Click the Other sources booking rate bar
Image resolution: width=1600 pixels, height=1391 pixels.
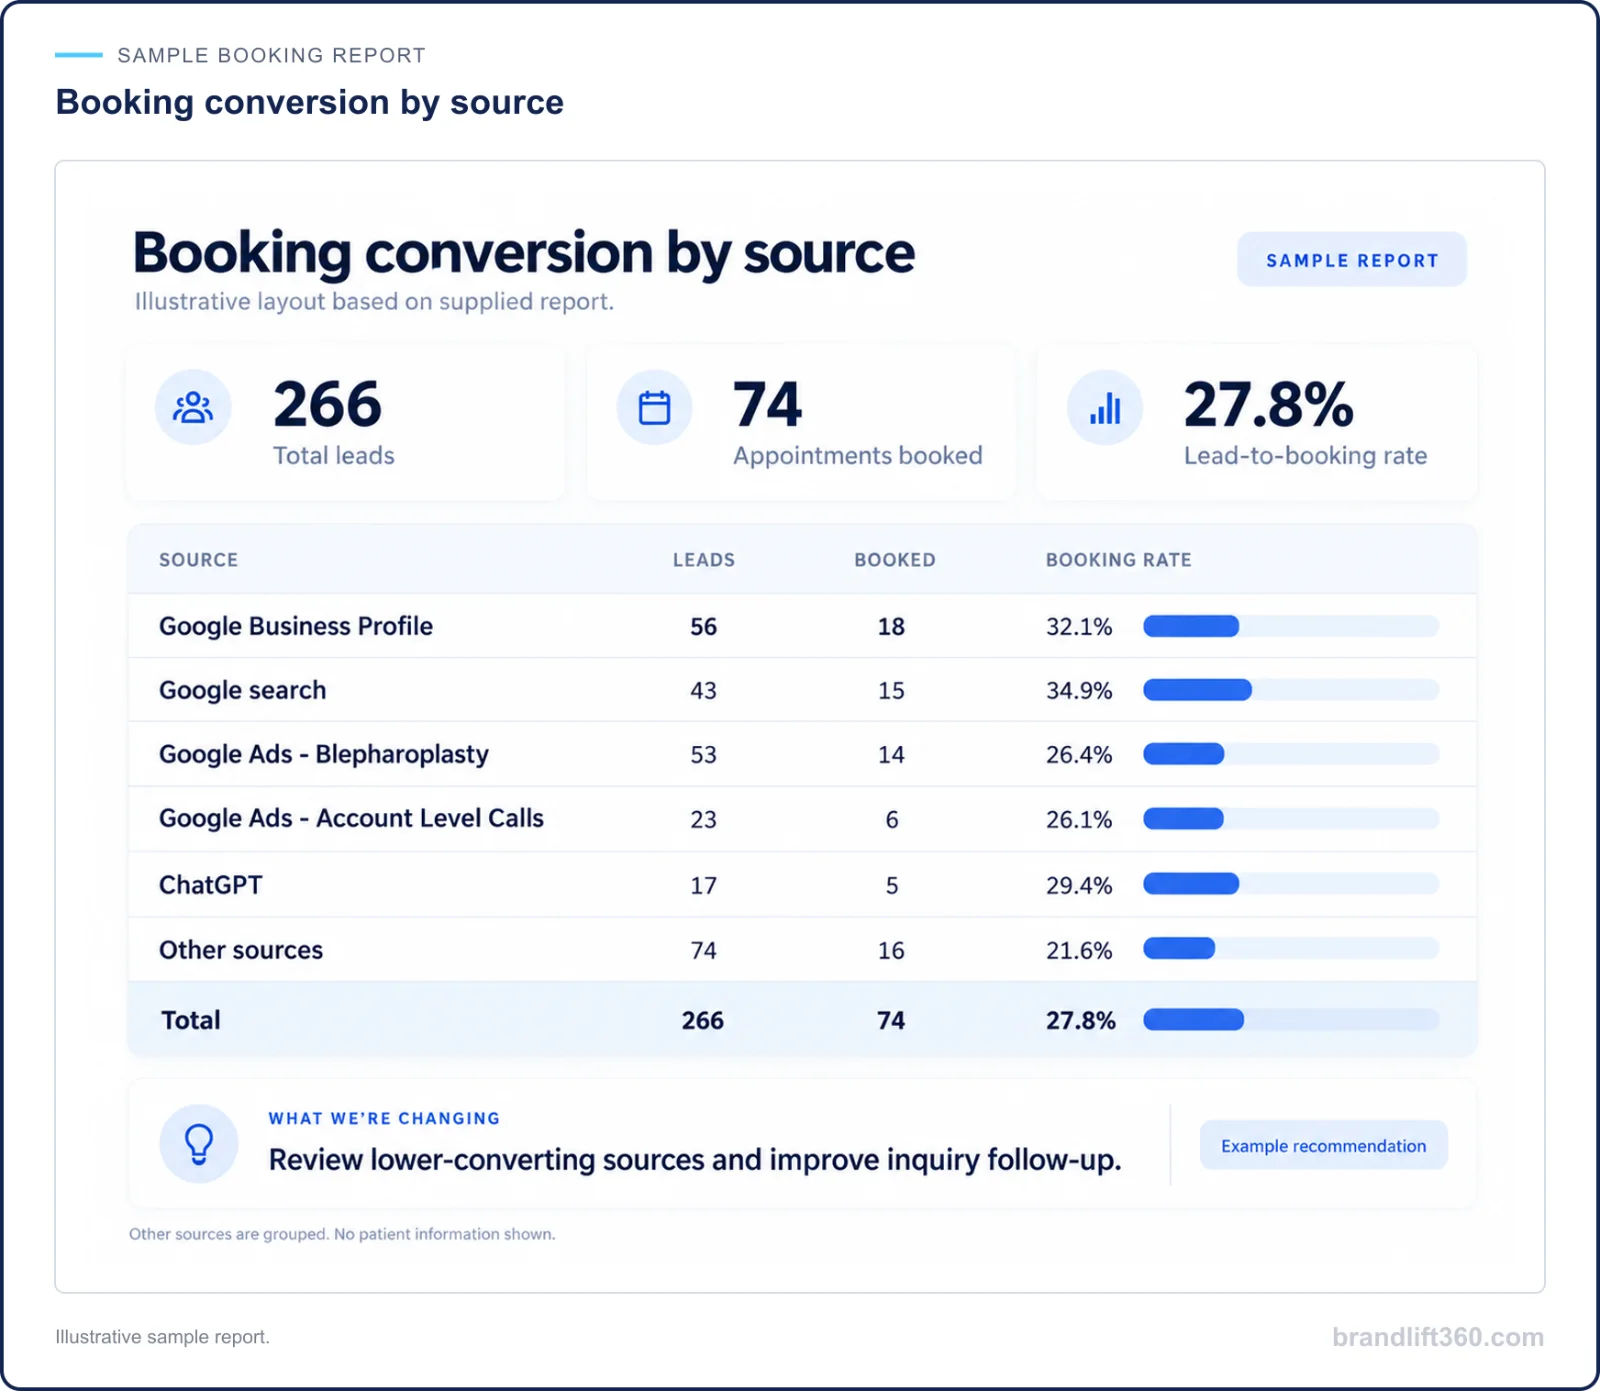pos(1291,948)
